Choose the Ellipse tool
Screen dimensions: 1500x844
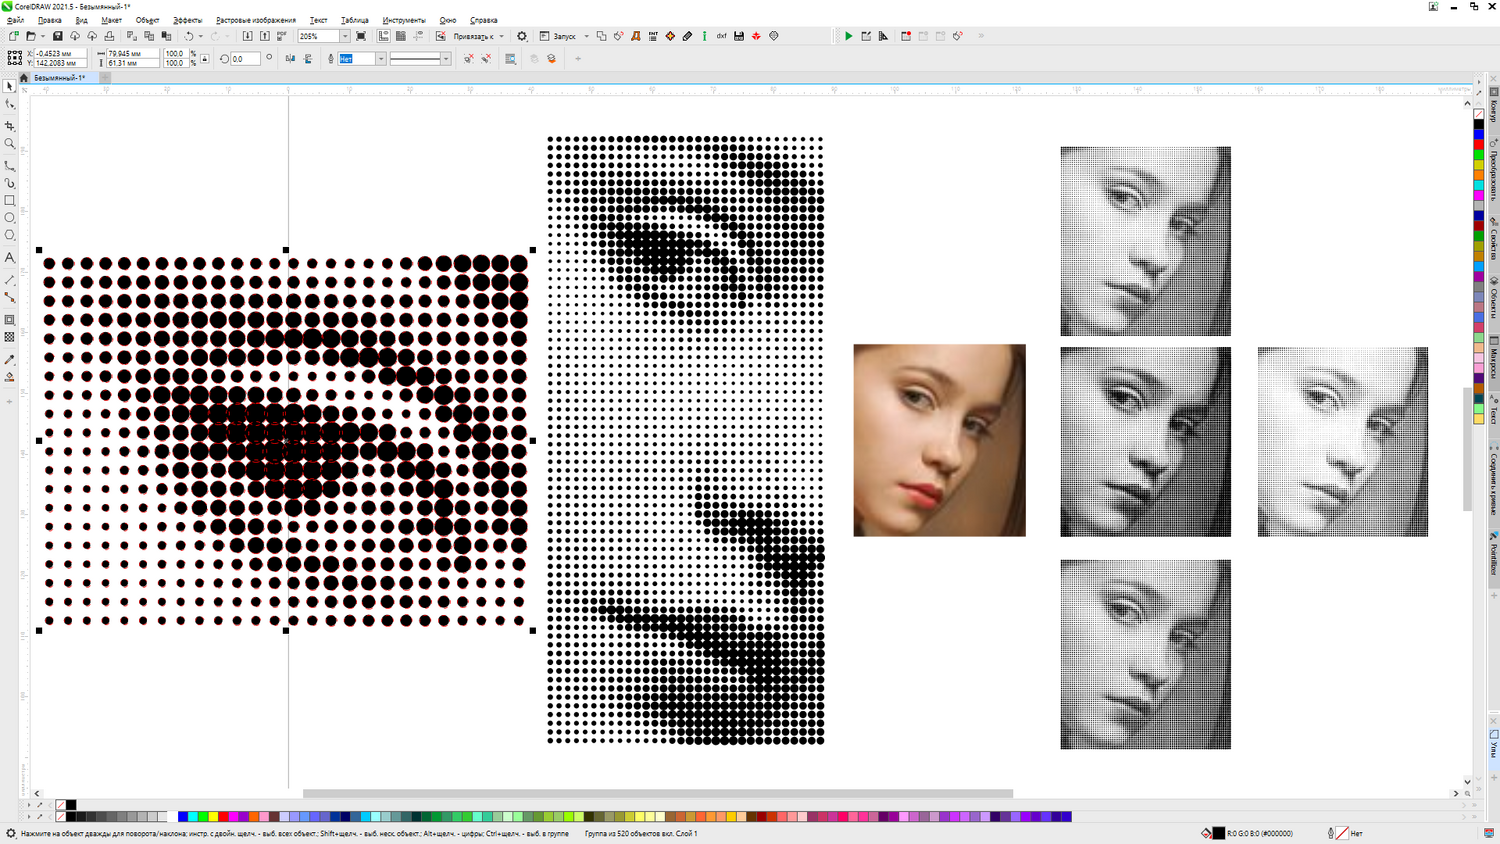pos(10,217)
